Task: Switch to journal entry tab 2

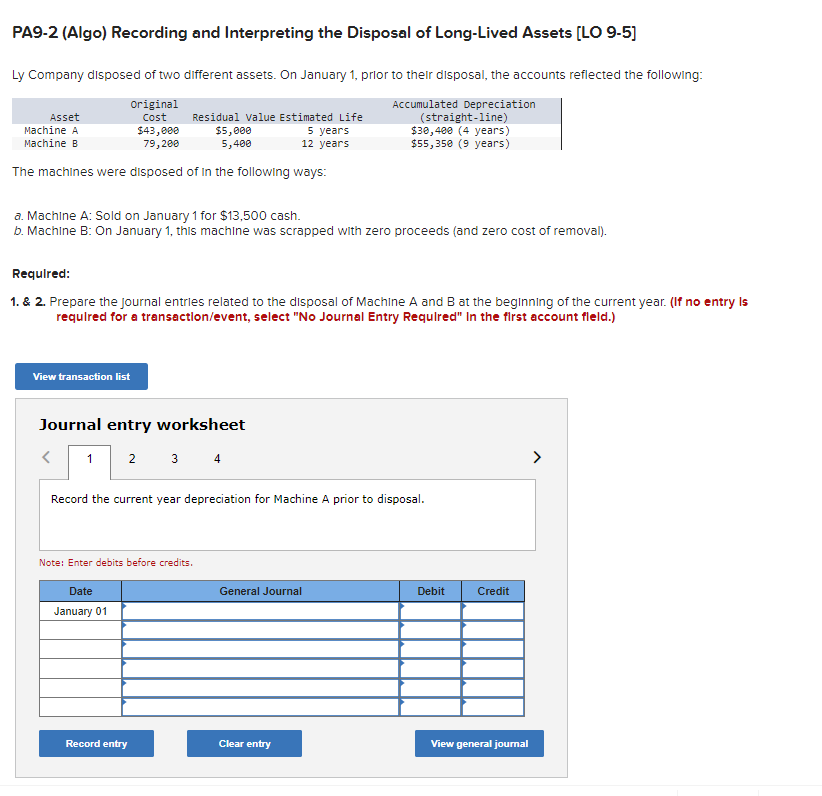Action: click(132, 459)
